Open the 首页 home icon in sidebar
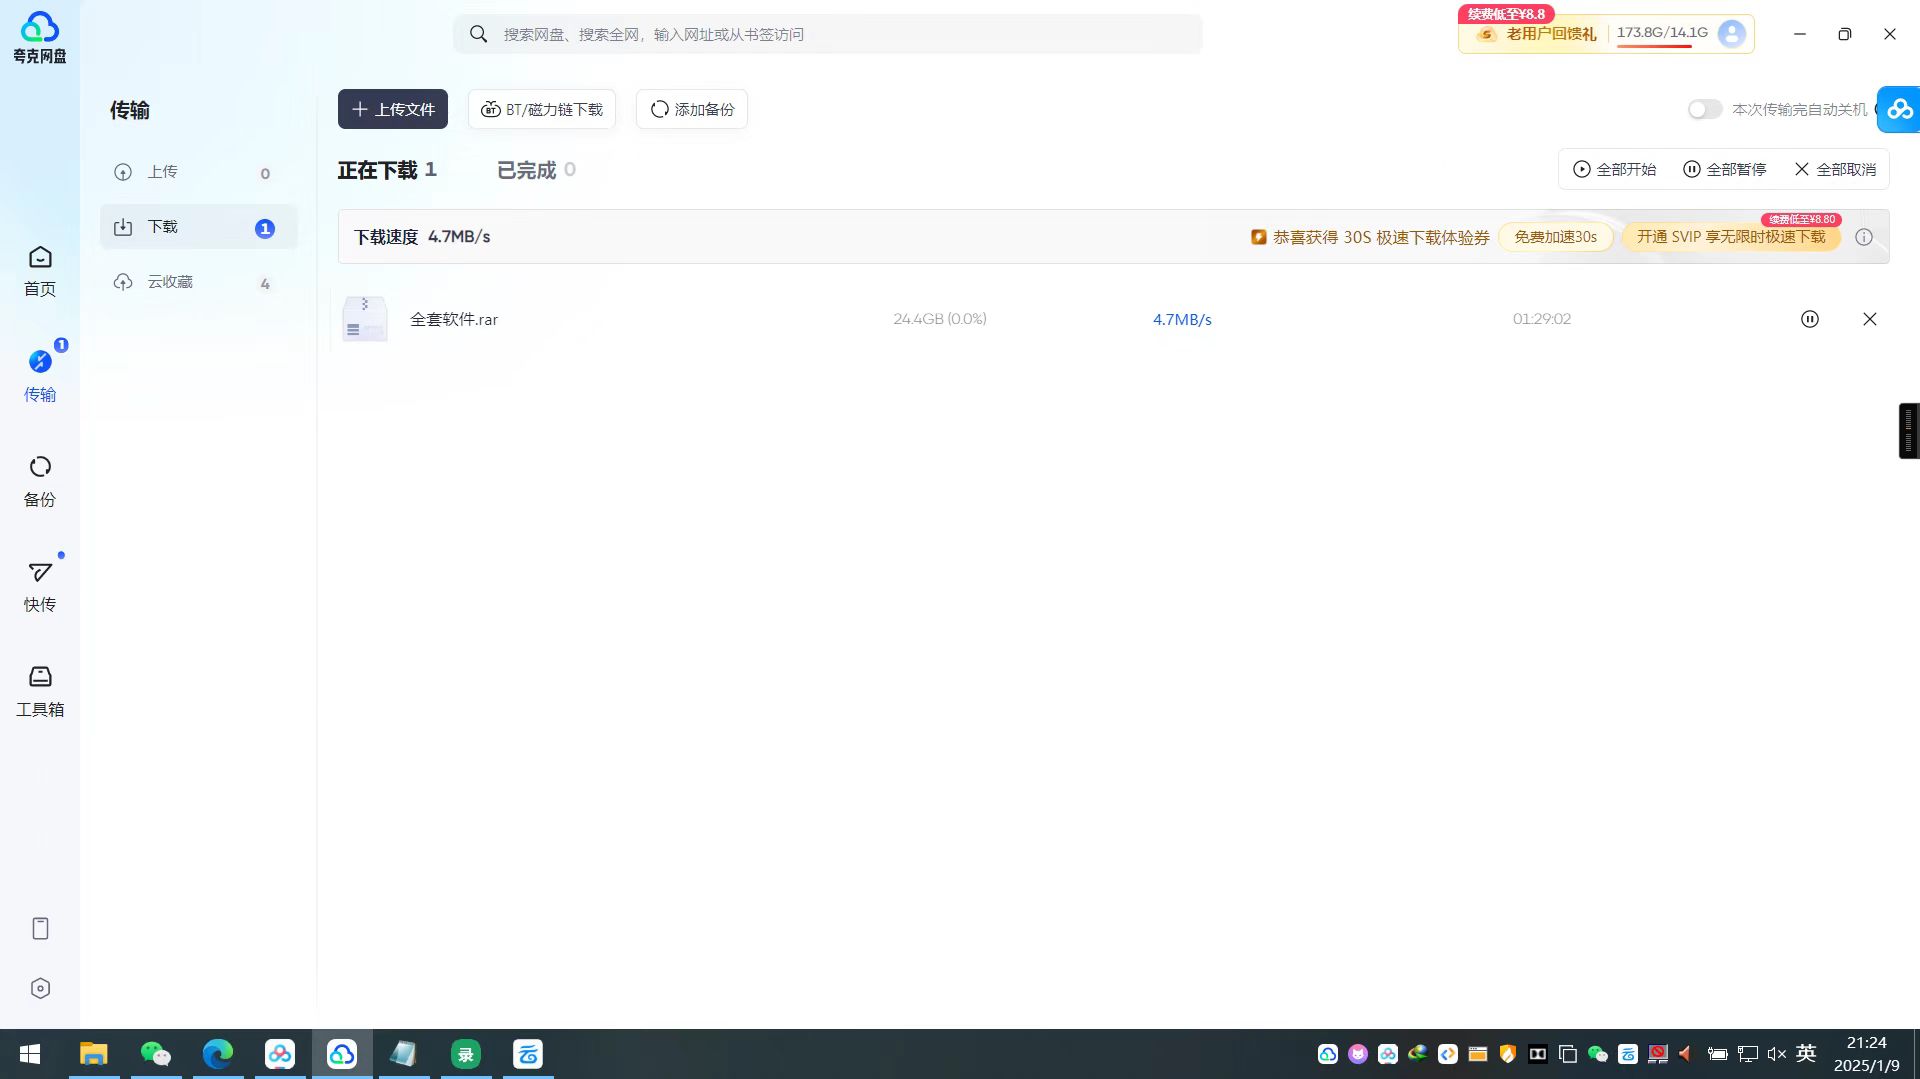 pyautogui.click(x=40, y=270)
